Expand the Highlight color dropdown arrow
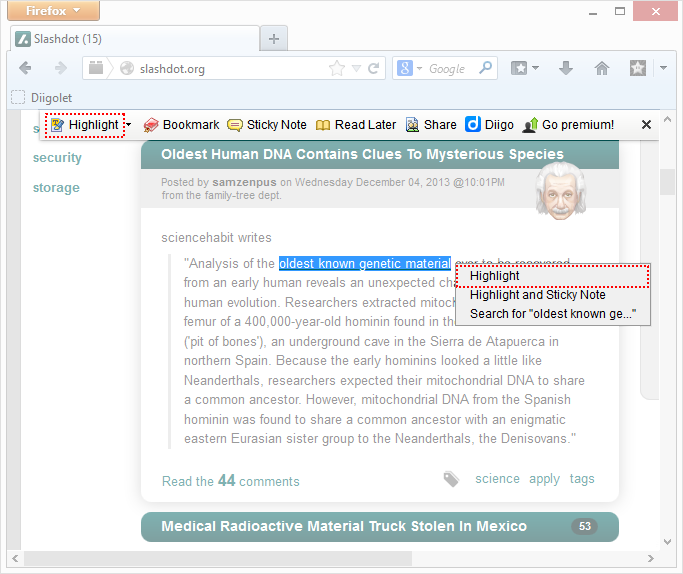 click(x=129, y=125)
